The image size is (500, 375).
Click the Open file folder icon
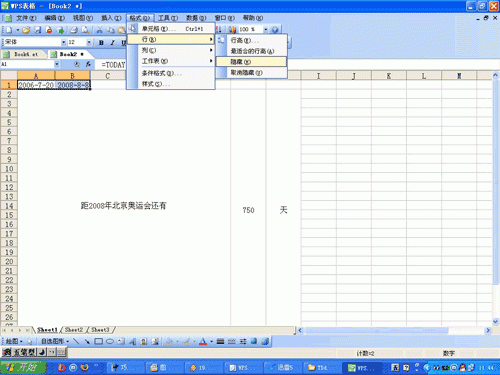(x=26, y=30)
